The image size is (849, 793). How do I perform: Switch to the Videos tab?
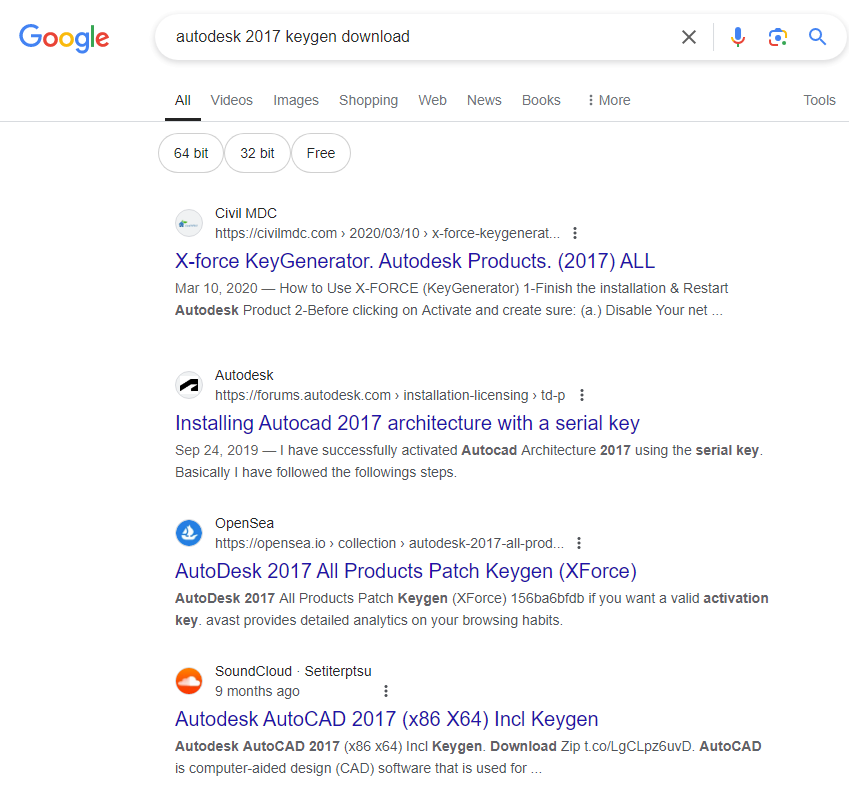(232, 100)
